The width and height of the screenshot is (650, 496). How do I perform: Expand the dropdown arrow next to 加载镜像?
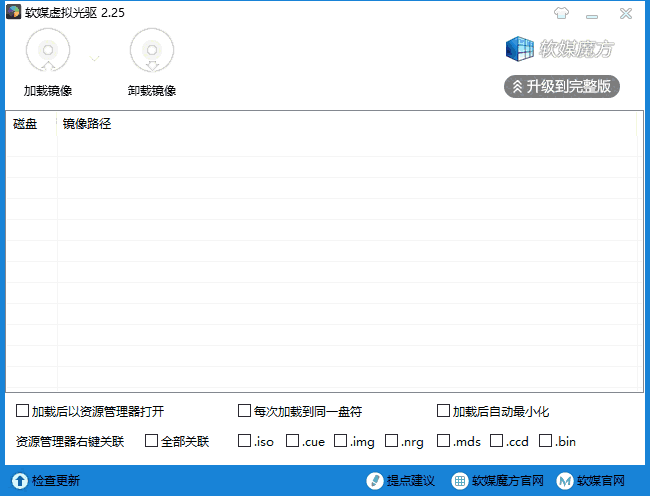tap(95, 58)
